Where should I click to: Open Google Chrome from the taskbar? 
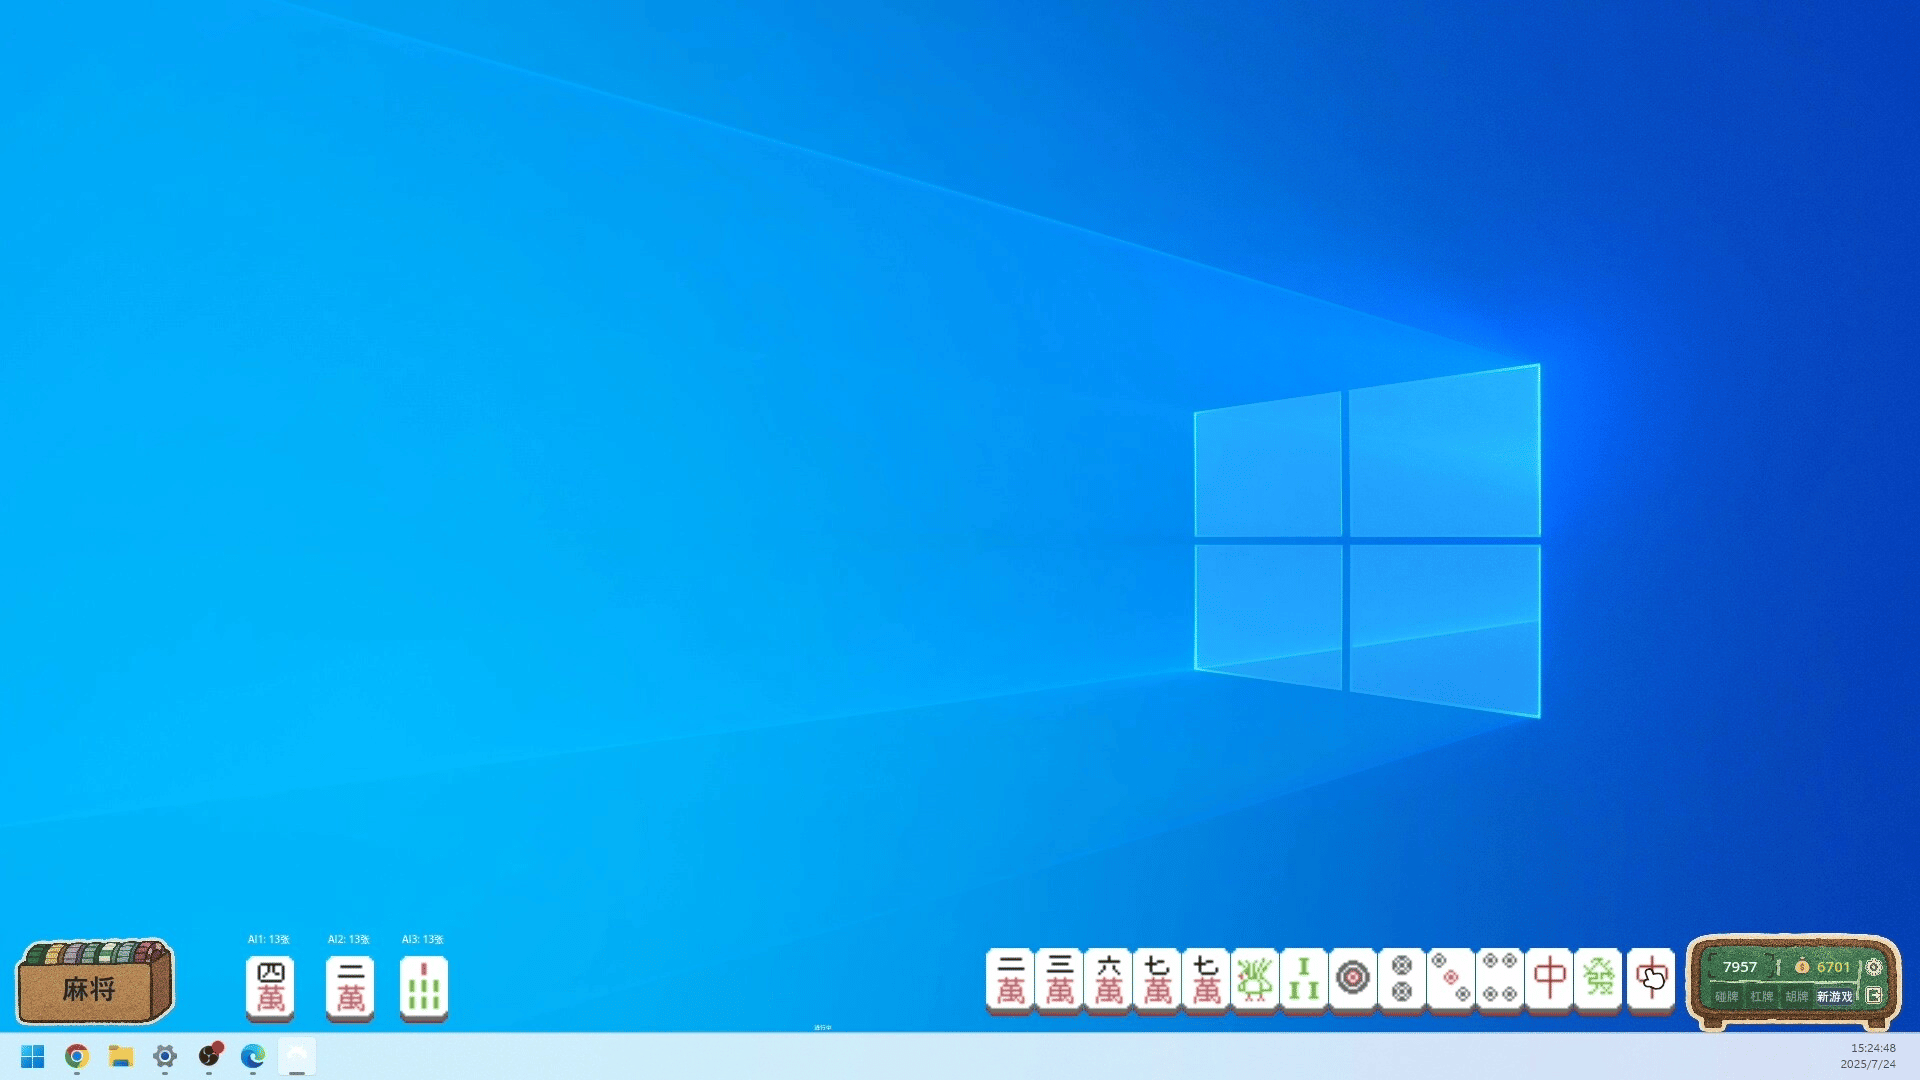tap(77, 1056)
